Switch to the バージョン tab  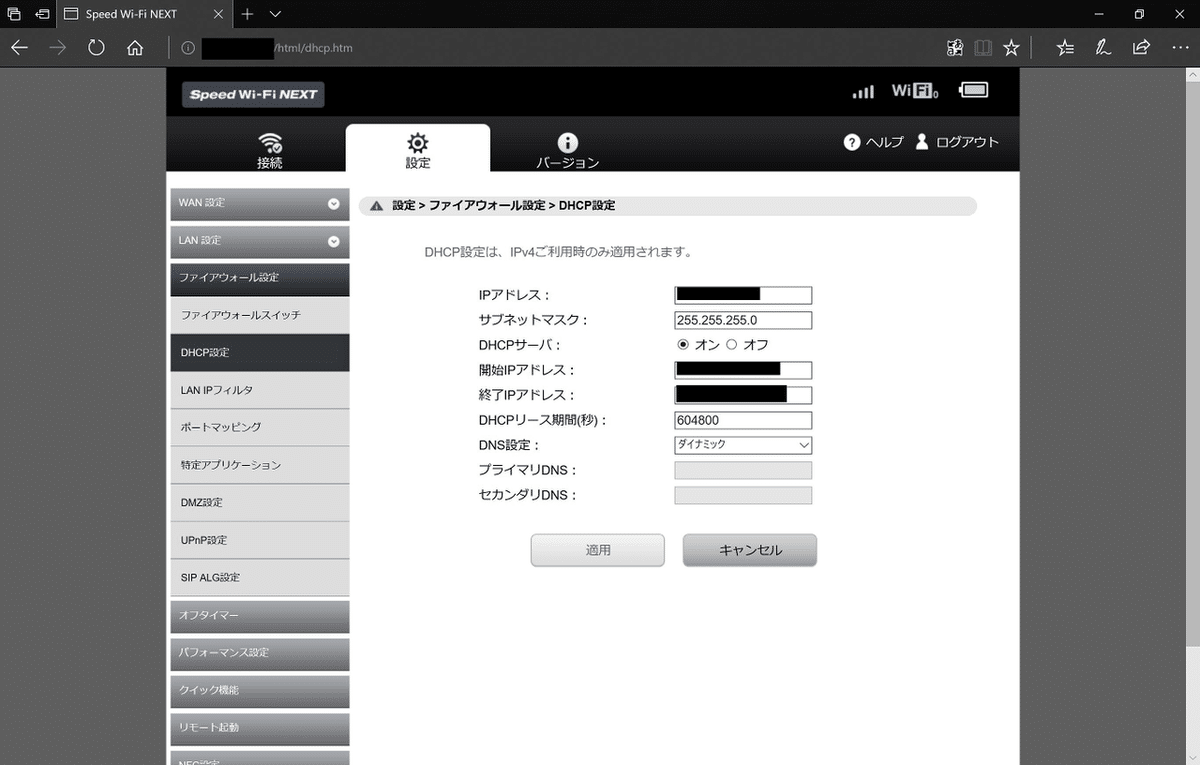[567, 150]
